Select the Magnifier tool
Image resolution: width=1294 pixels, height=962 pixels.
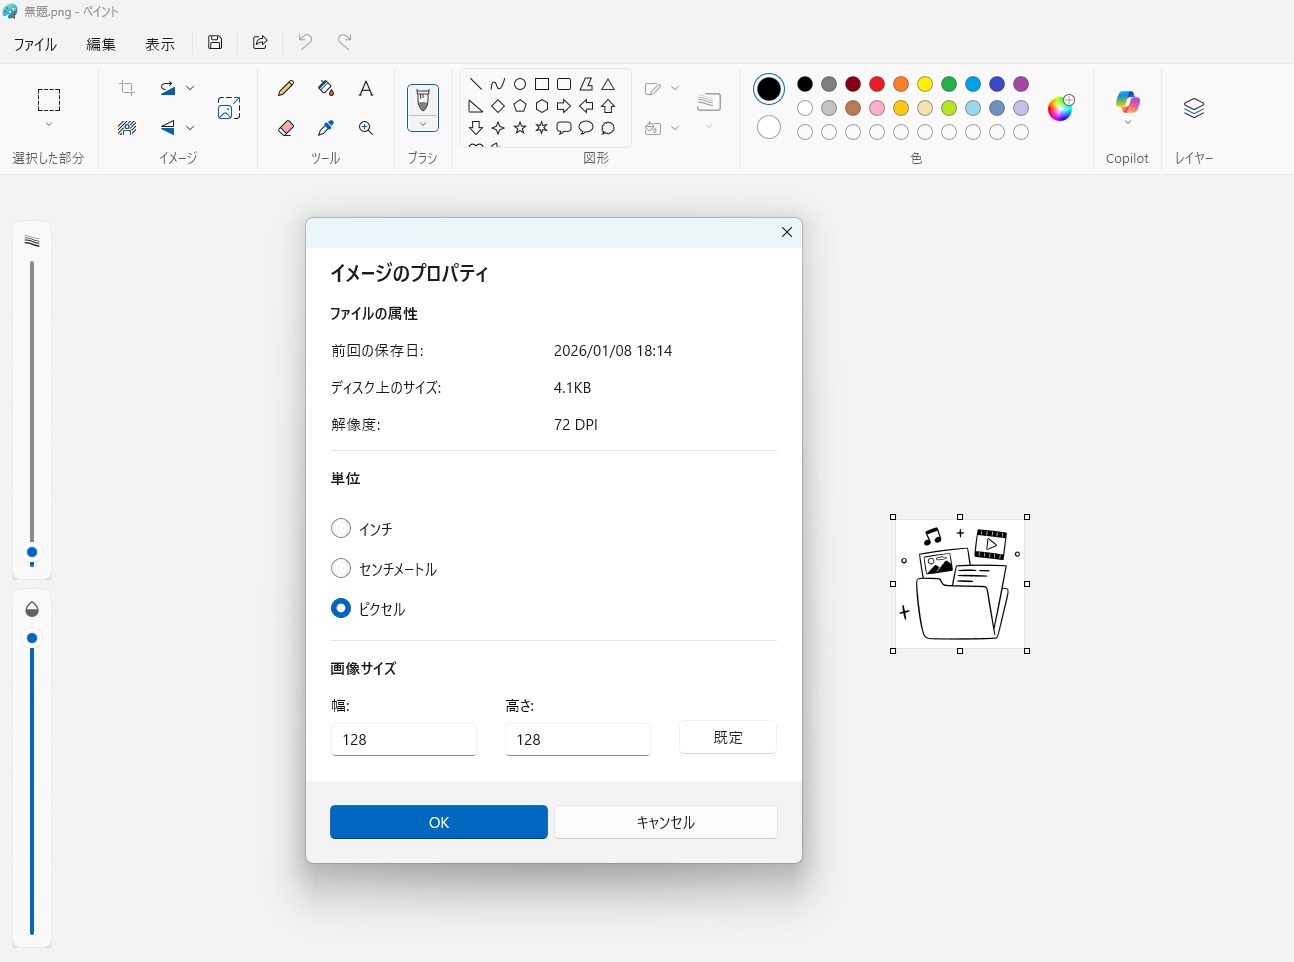click(366, 128)
